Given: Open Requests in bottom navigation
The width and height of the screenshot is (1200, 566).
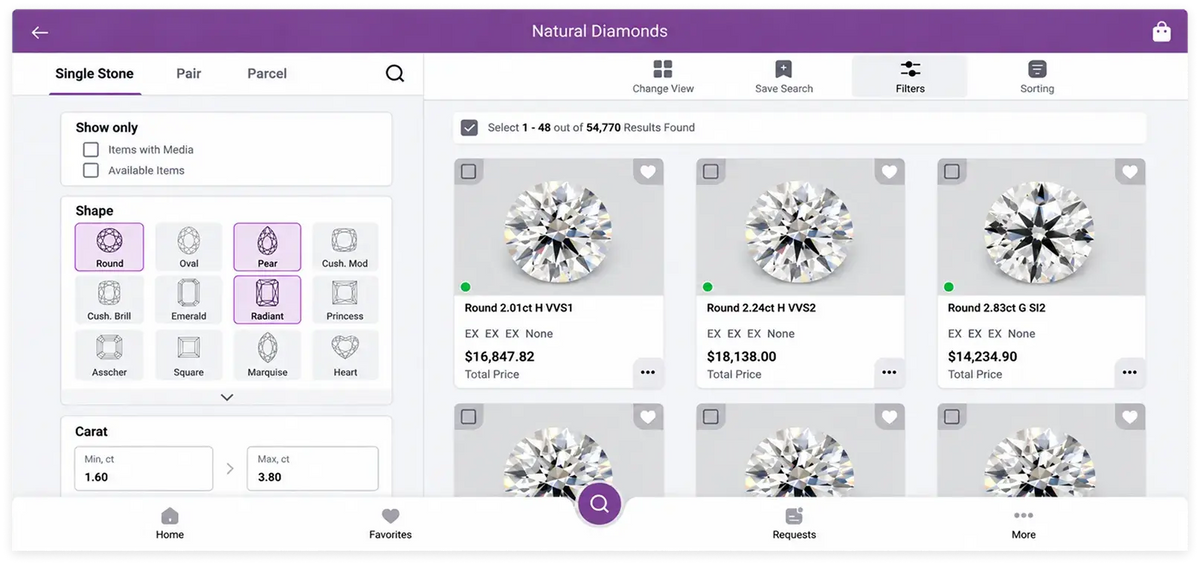Looking at the screenshot, I should (794, 524).
